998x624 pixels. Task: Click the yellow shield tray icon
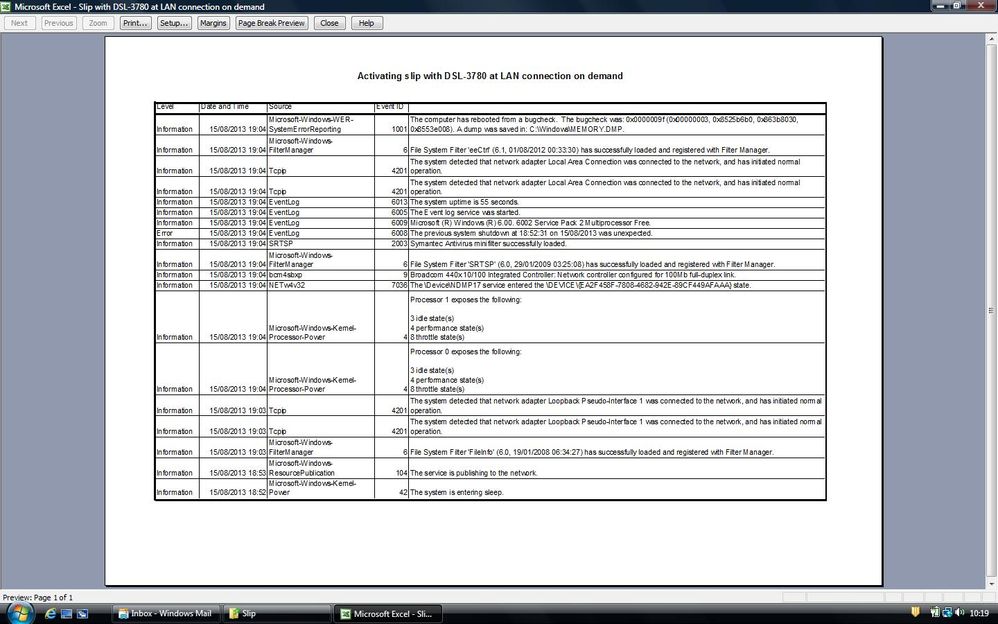(x=915, y=613)
